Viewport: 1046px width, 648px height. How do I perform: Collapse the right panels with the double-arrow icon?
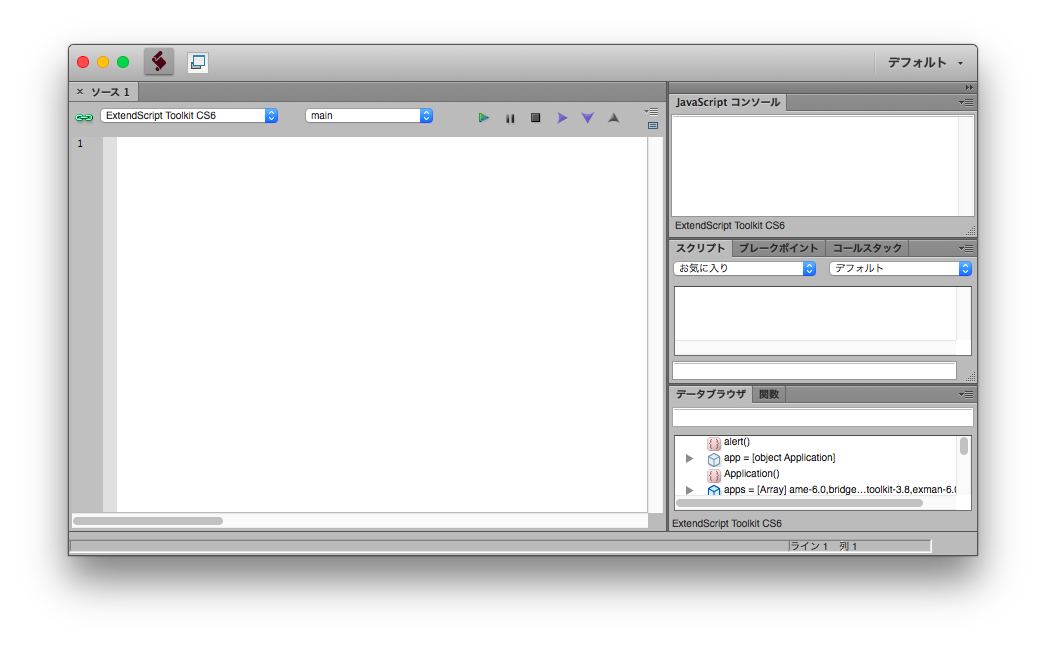[969, 87]
